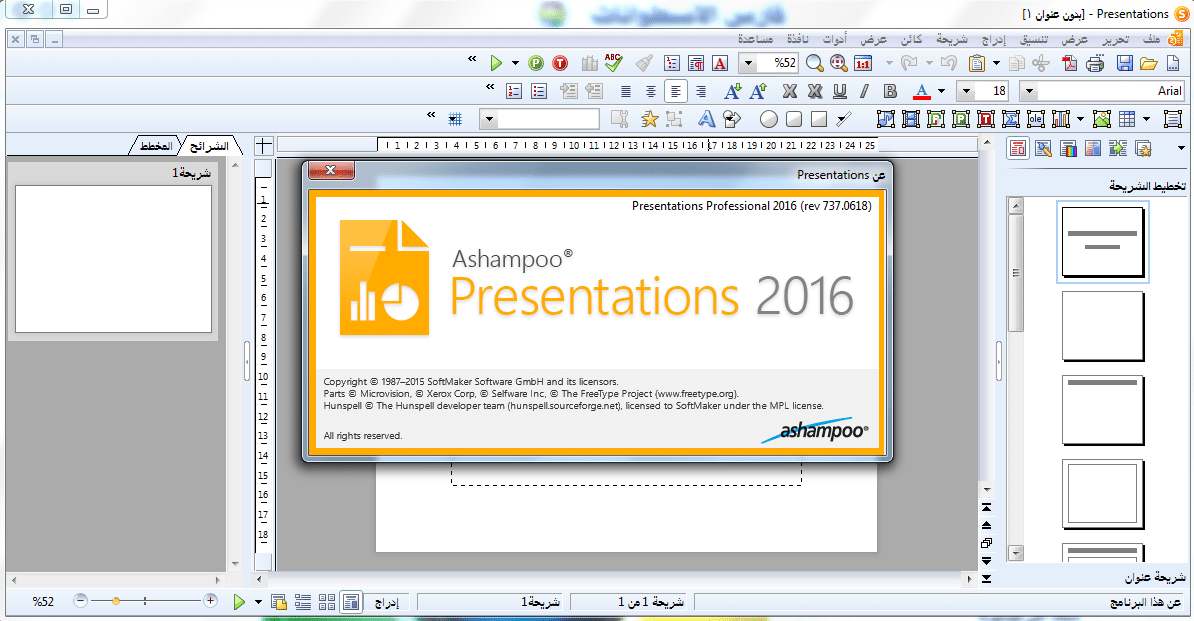Draw an ellipse shape
The image size is (1194, 621).
(769, 119)
